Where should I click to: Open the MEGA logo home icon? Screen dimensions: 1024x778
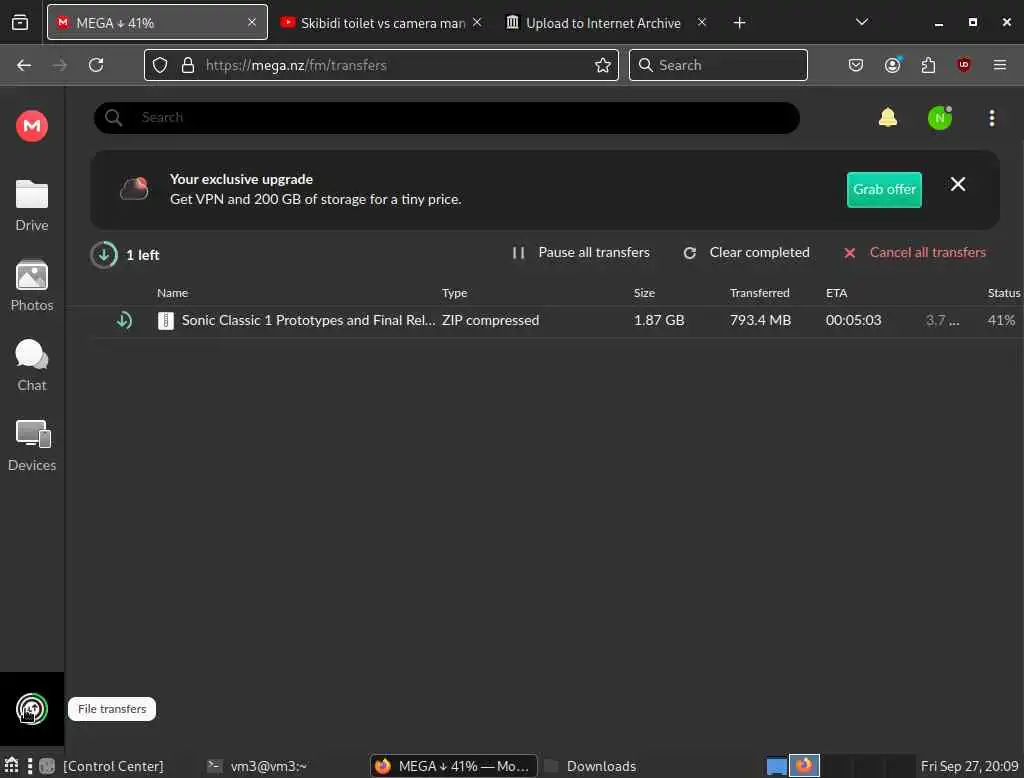click(x=31, y=125)
